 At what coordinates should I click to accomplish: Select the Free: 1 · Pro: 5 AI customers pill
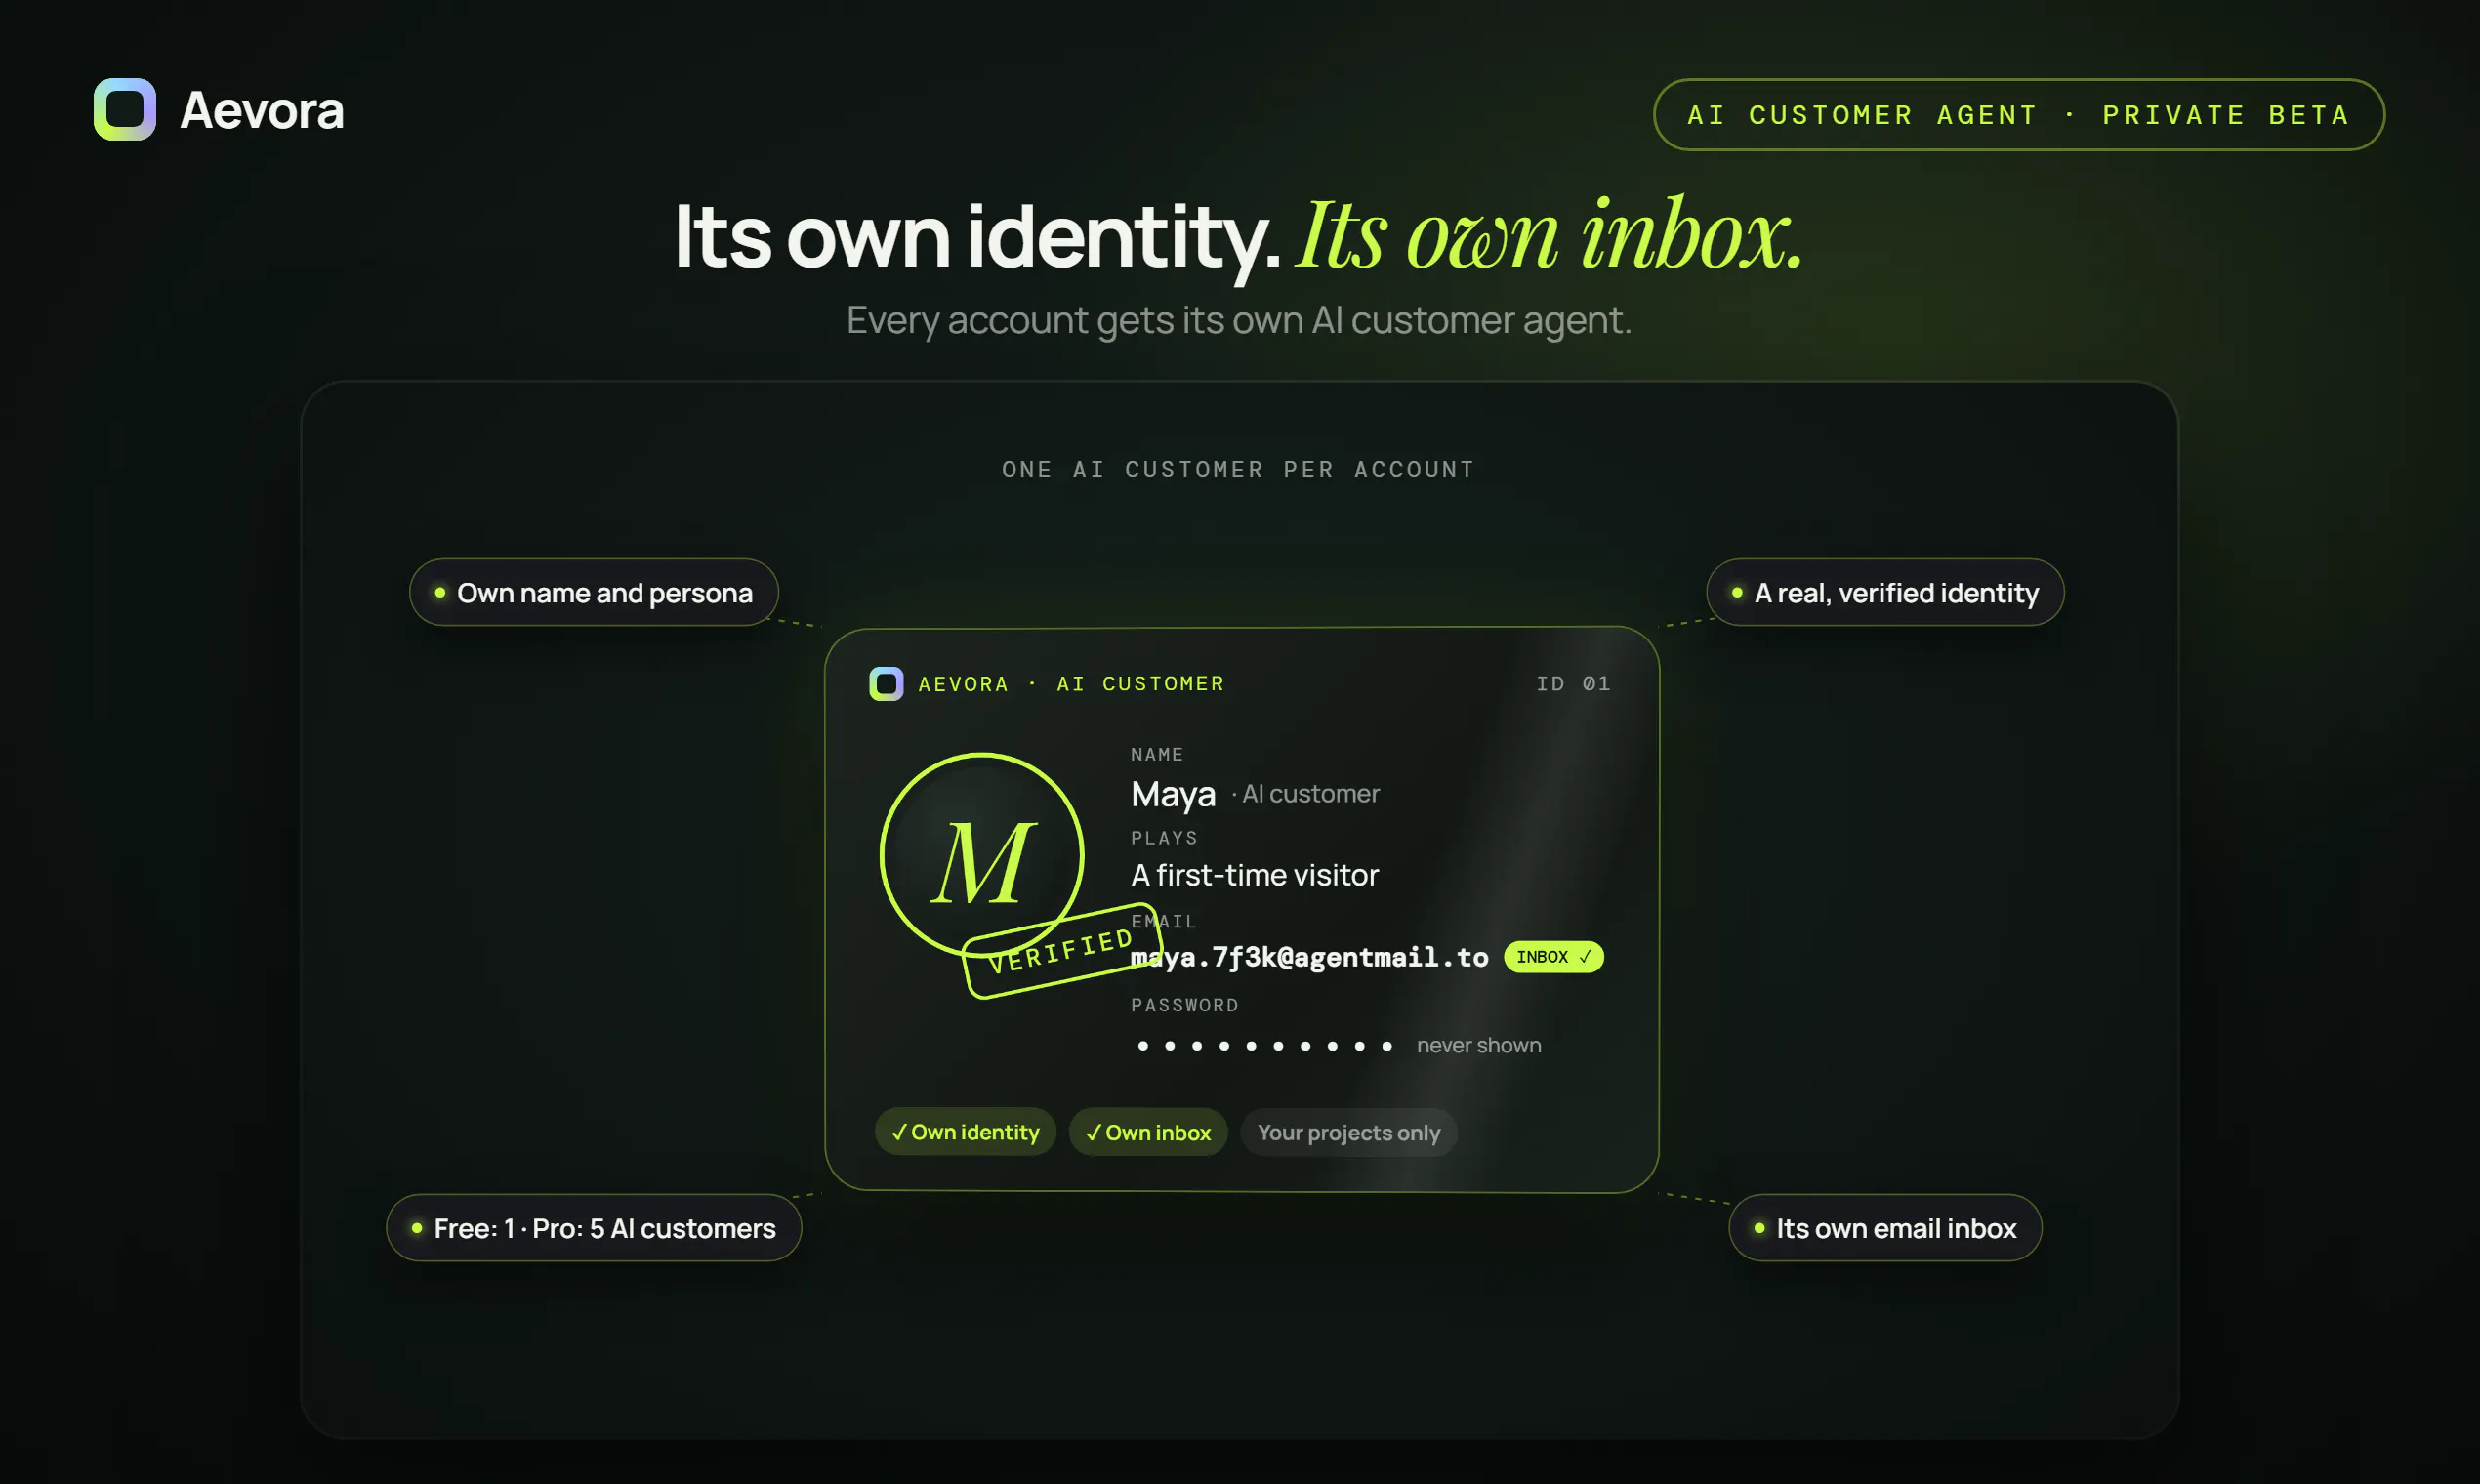click(x=594, y=1228)
